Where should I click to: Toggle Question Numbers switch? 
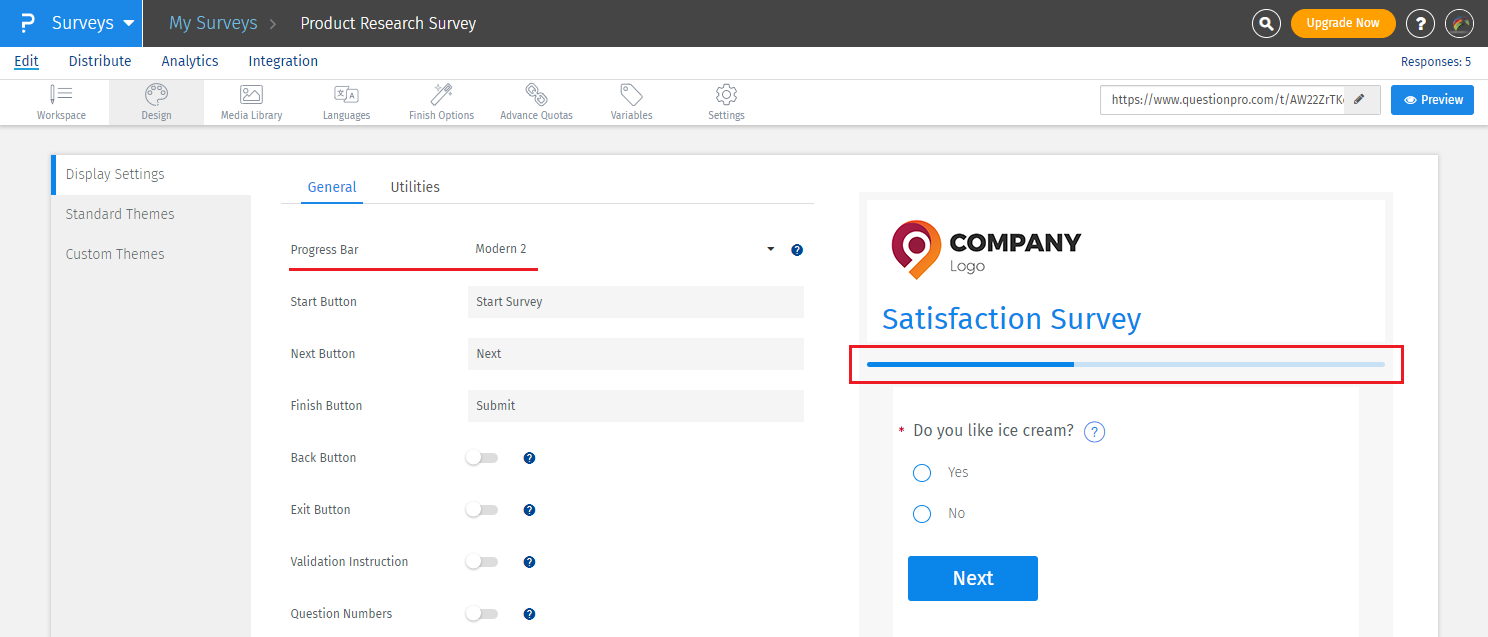481,614
